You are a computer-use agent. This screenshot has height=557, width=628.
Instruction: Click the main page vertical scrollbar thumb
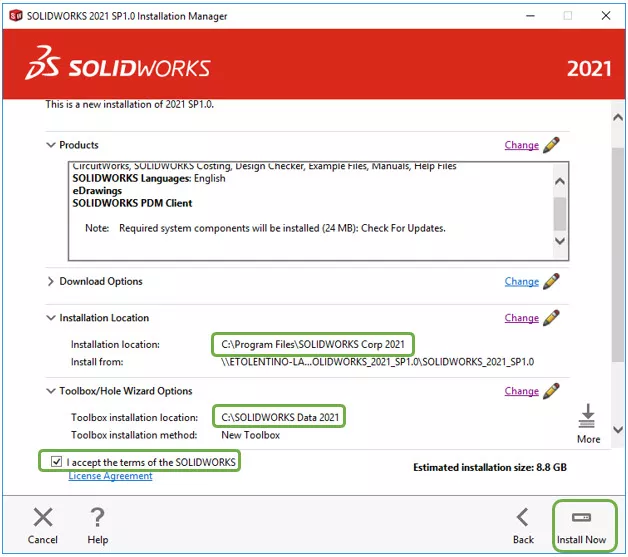[618, 255]
